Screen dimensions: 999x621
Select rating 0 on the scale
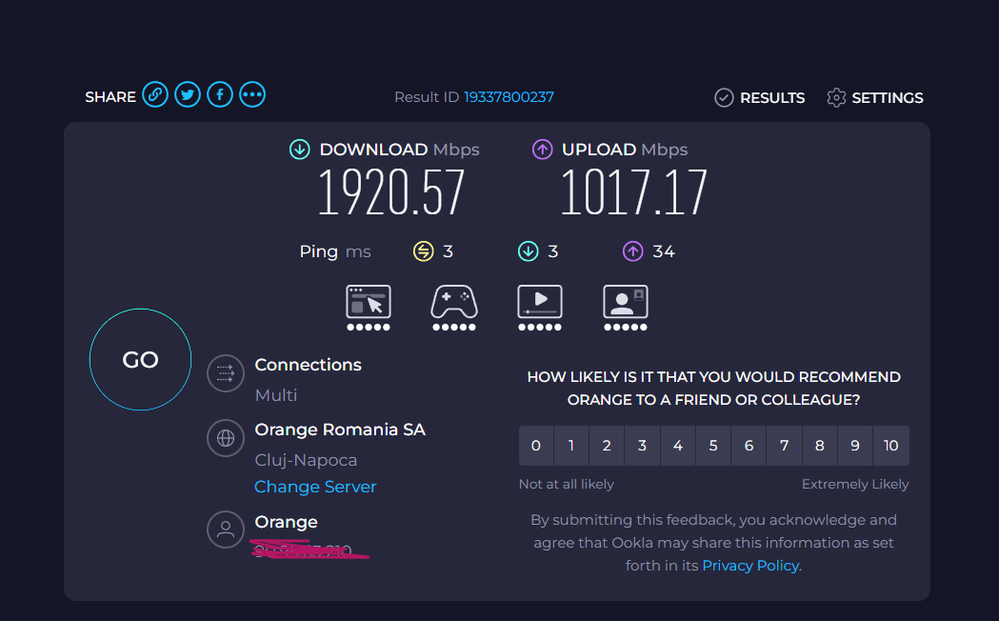click(536, 445)
